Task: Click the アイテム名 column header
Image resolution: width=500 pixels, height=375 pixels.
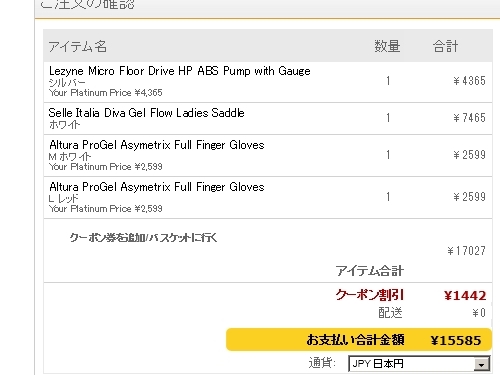Action: (77, 46)
